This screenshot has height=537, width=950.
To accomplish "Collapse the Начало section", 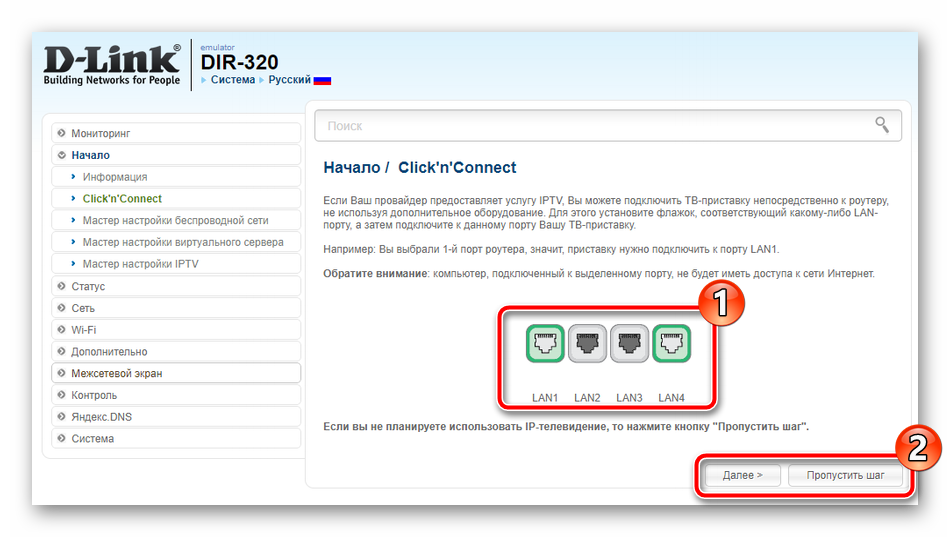I will point(176,155).
